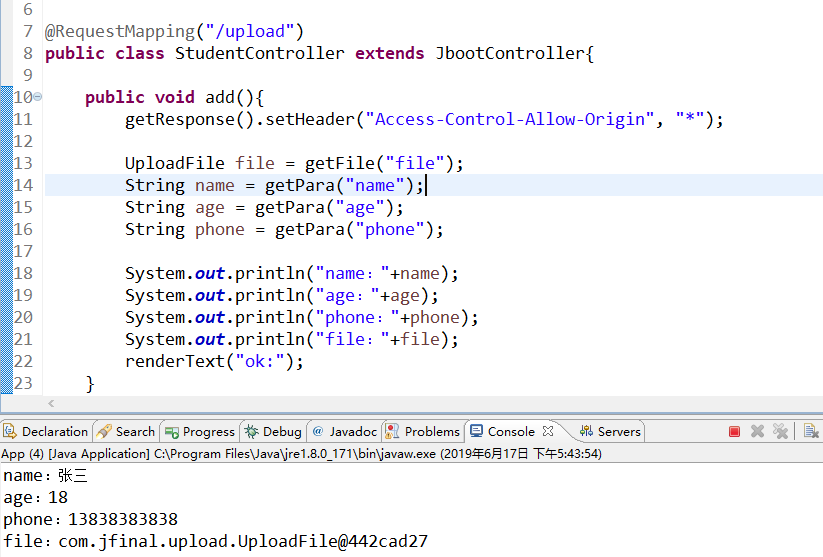Click the Search tab flashlight icon

(104, 432)
